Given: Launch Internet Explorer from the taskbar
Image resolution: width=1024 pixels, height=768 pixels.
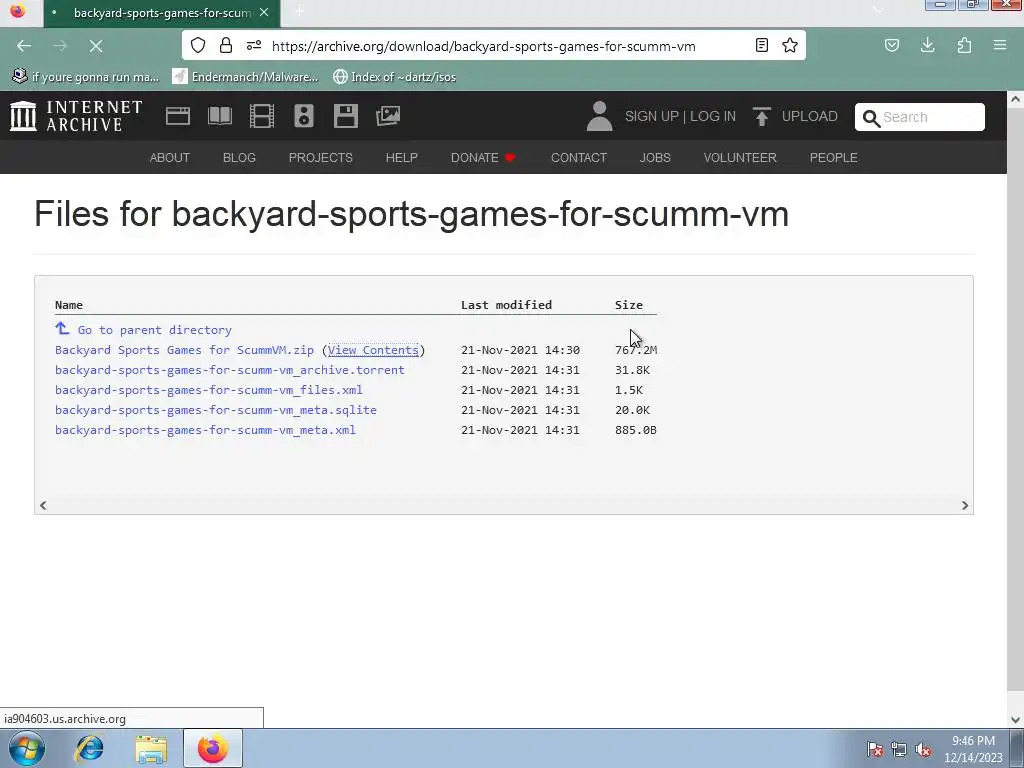Looking at the screenshot, I should click(89, 748).
